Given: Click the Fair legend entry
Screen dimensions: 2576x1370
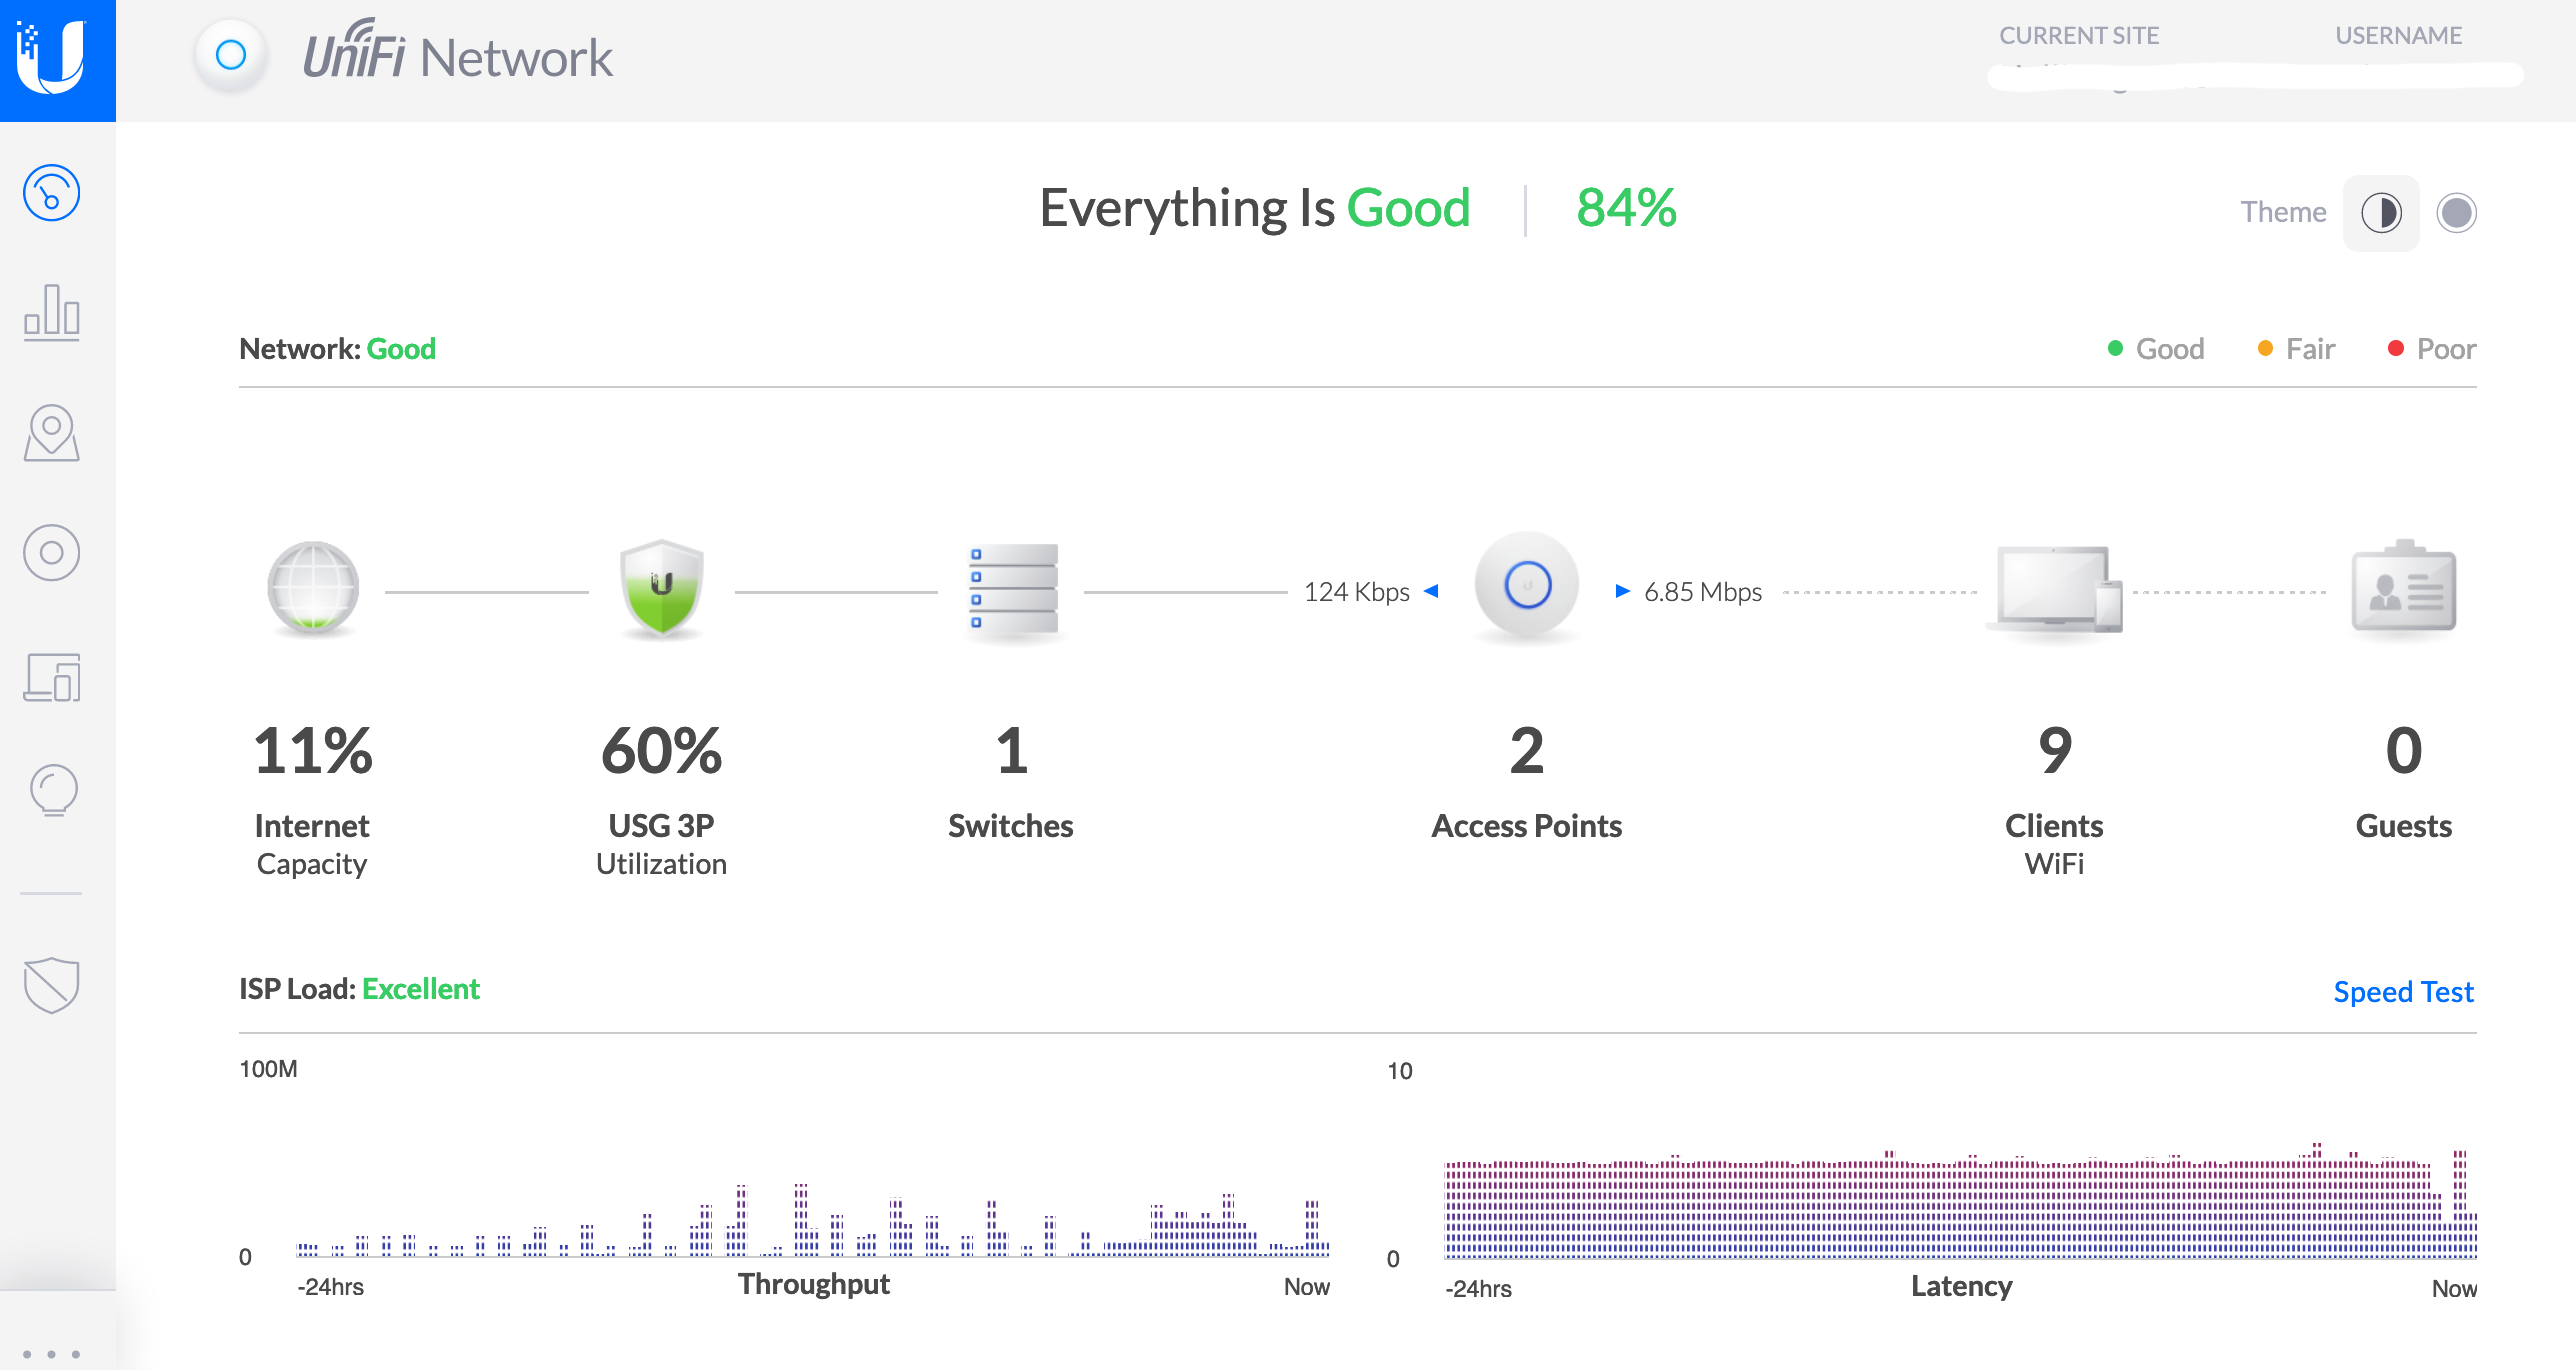Looking at the screenshot, I should (2296, 349).
